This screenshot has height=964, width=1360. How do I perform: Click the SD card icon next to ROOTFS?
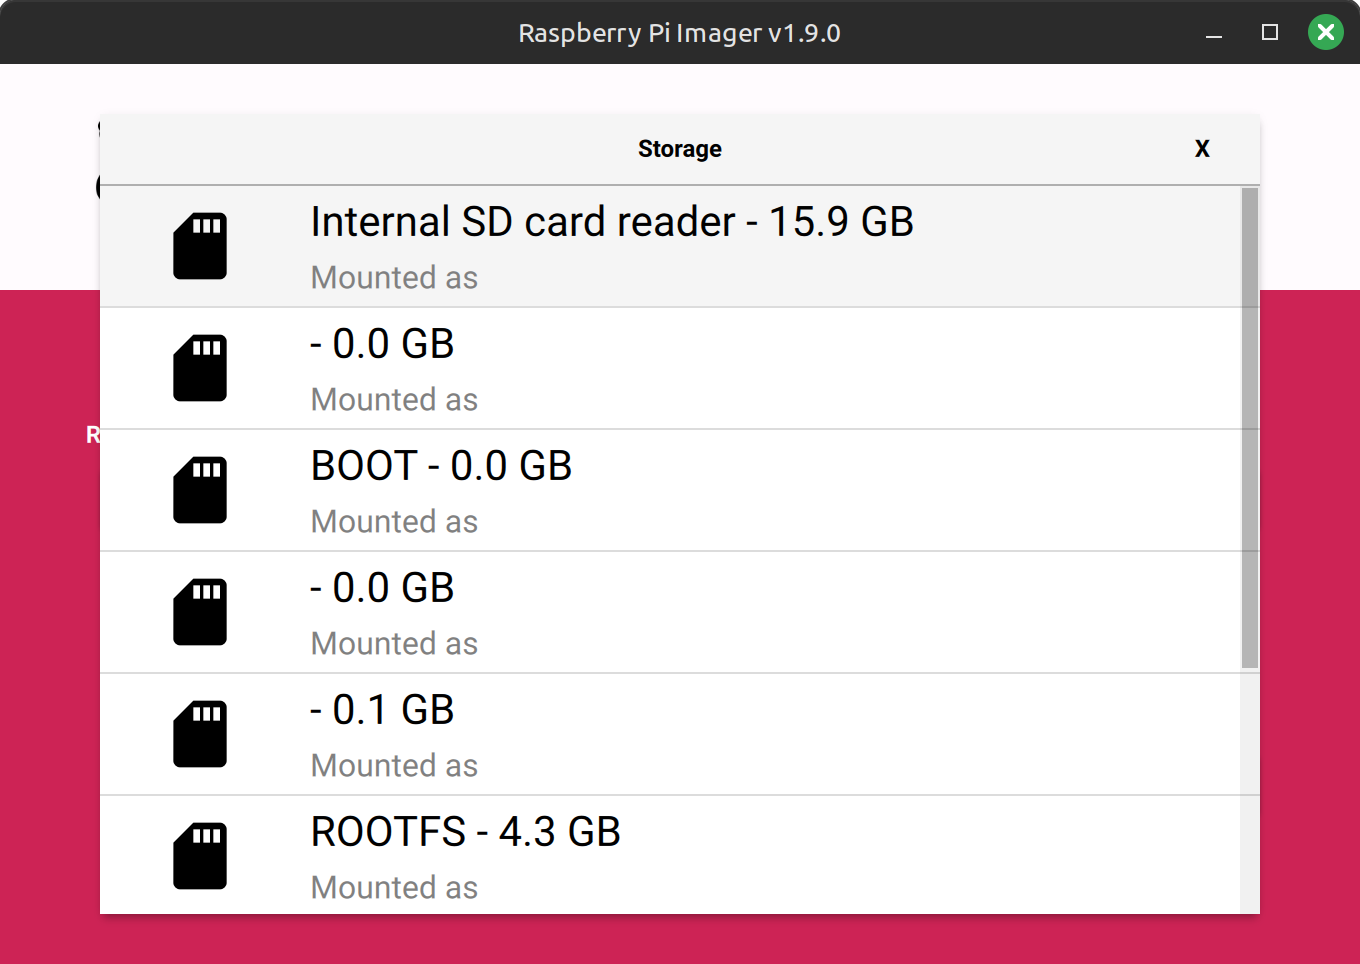click(200, 856)
